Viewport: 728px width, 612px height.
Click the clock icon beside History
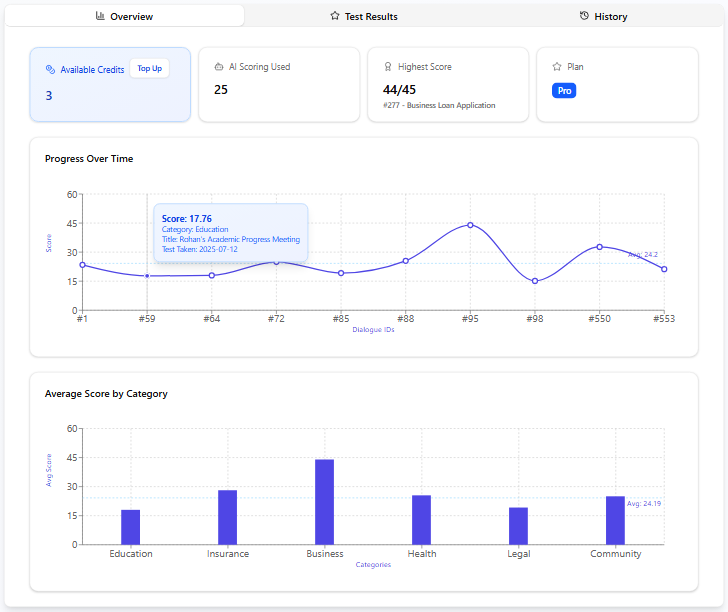pos(584,16)
